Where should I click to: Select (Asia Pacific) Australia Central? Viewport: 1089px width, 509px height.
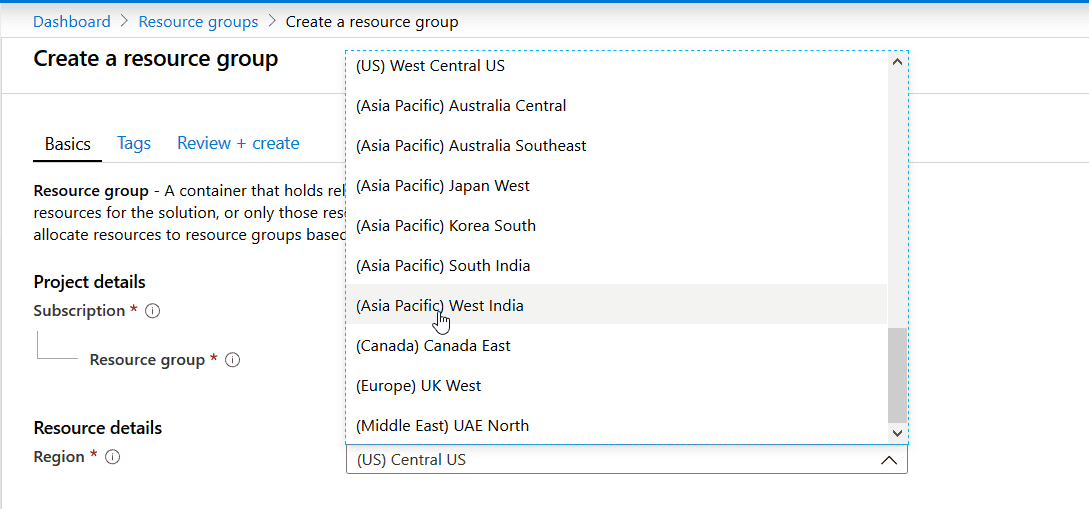click(x=616, y=106)
